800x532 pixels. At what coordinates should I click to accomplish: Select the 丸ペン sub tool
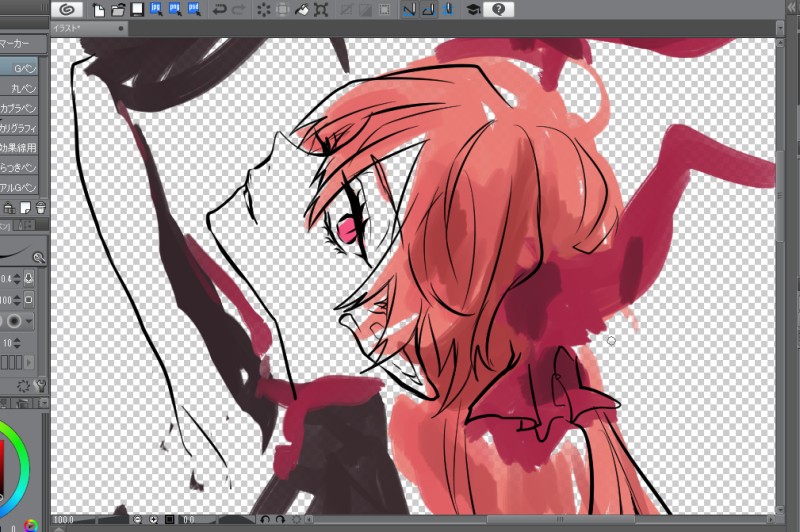[19, 88]
